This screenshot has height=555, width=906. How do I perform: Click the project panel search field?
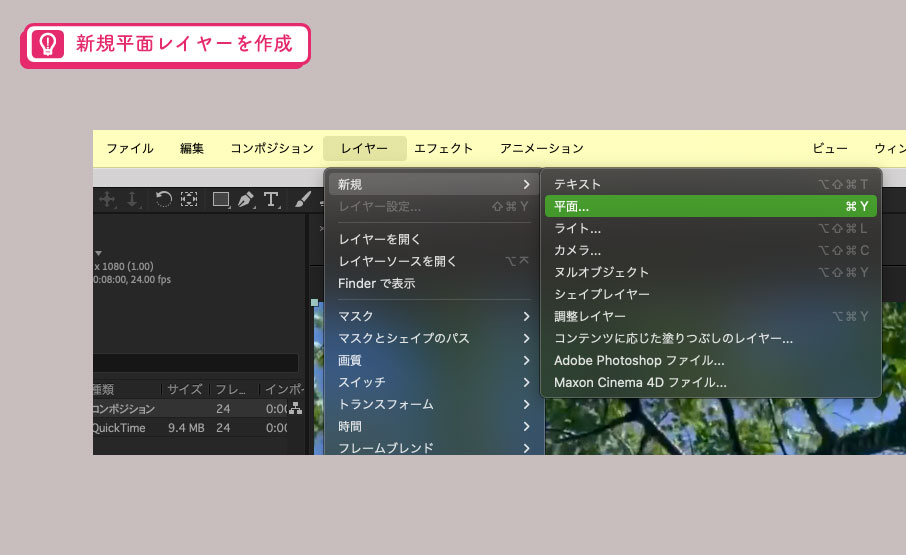click(196, 363)
